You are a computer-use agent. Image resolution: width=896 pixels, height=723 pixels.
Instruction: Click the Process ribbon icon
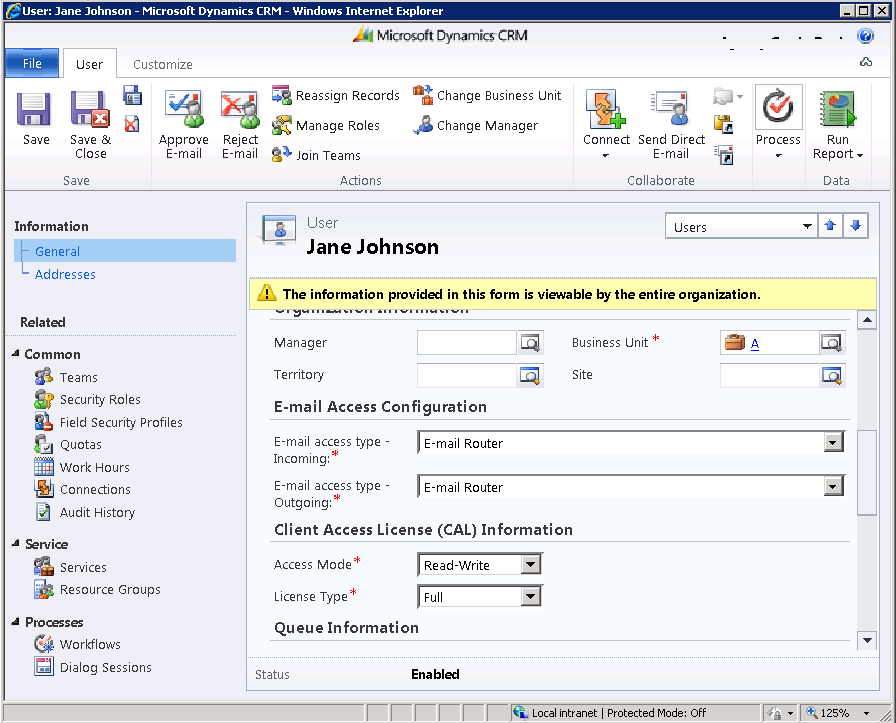[778, 107]
